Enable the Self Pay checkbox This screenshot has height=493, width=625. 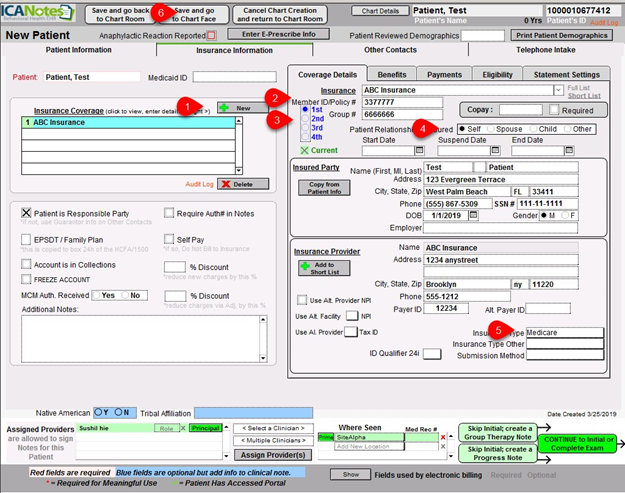click(169, 240)
